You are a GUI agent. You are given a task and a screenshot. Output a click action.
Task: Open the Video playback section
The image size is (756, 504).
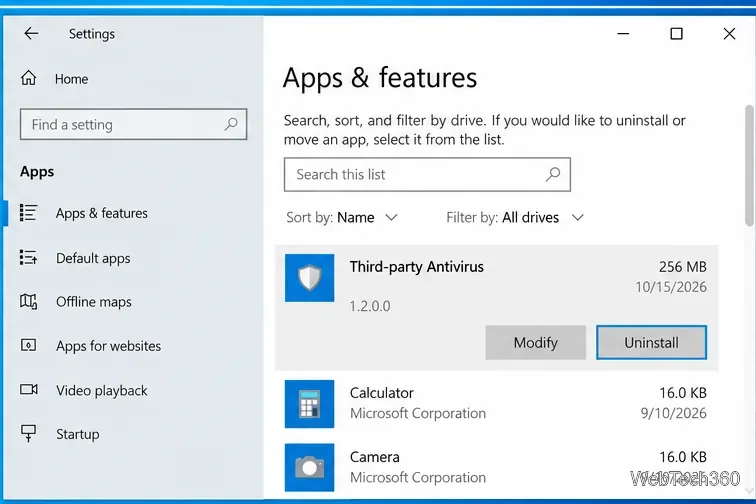point(102,390)
